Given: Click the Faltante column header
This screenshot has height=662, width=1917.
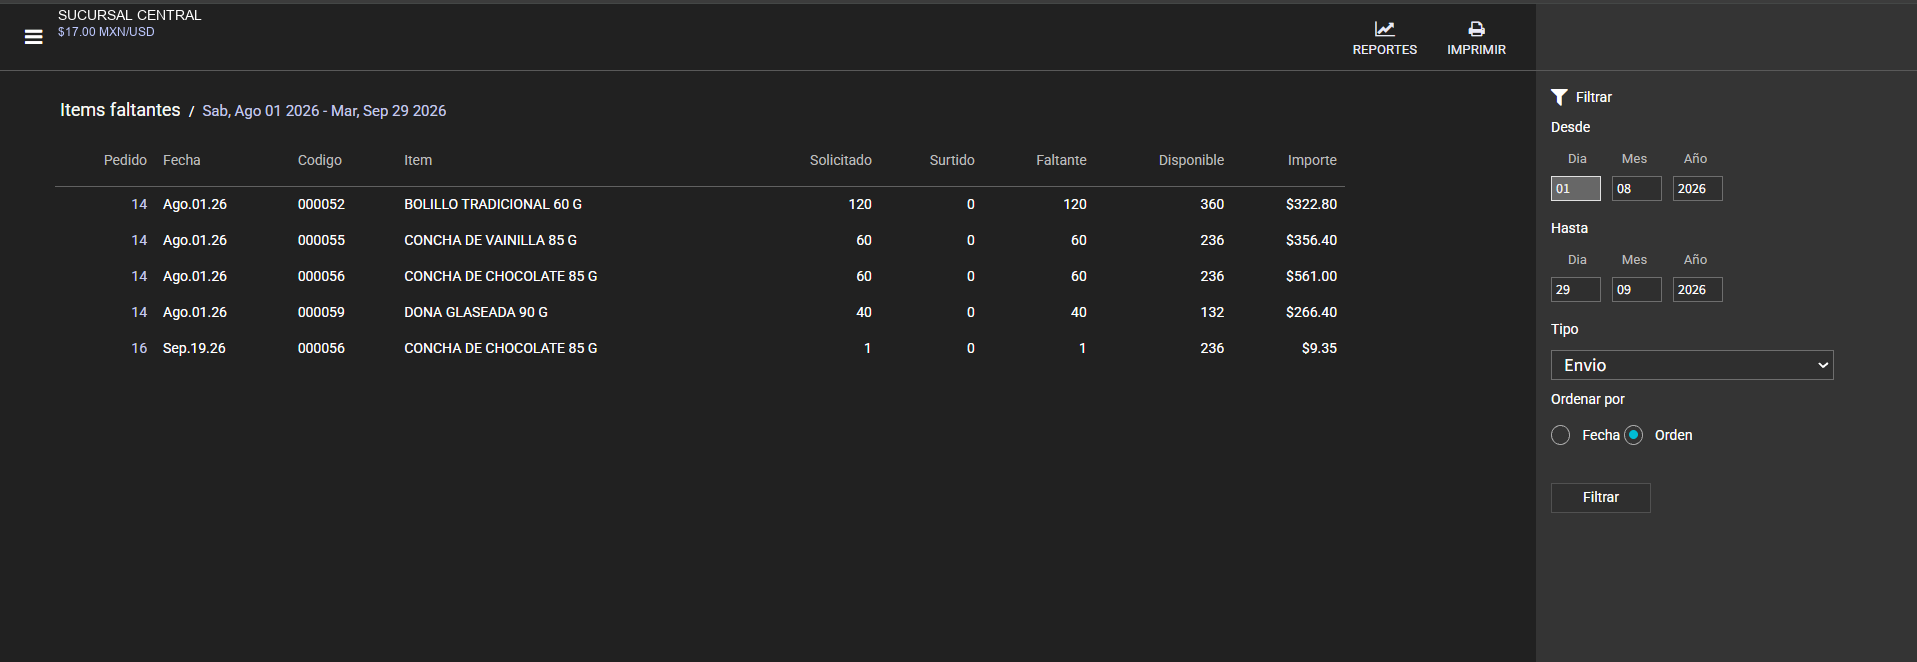Looking at the screenshot, I should coord(1061,160).
